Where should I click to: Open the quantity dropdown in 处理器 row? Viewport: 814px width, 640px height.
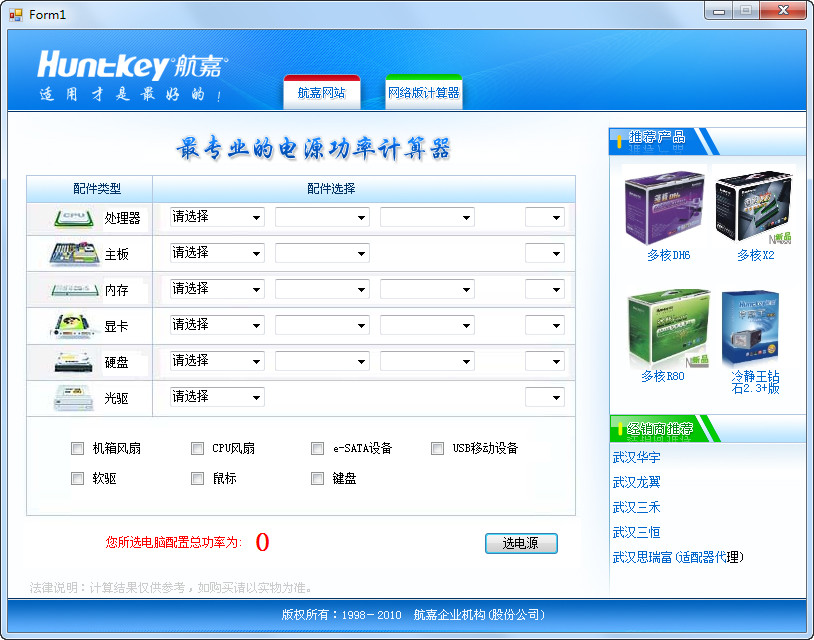545,217
